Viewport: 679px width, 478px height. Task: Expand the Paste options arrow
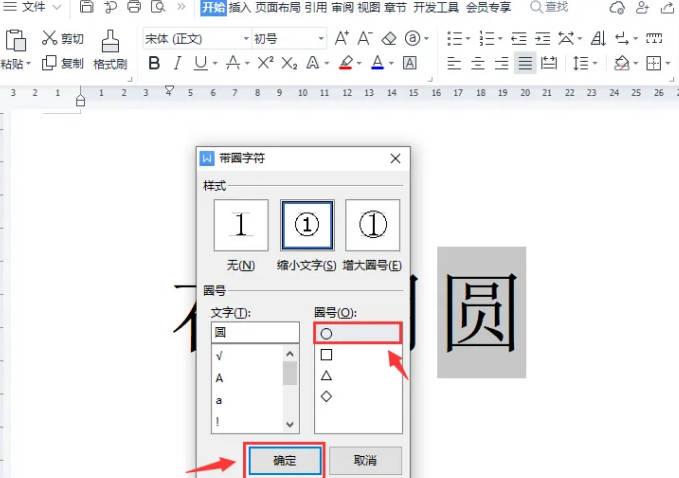[29, 64]
